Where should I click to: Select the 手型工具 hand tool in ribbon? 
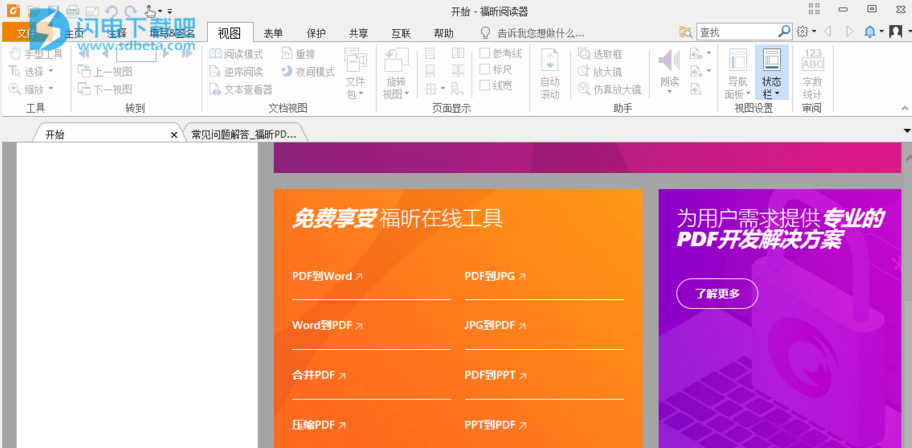pos(36,55)
